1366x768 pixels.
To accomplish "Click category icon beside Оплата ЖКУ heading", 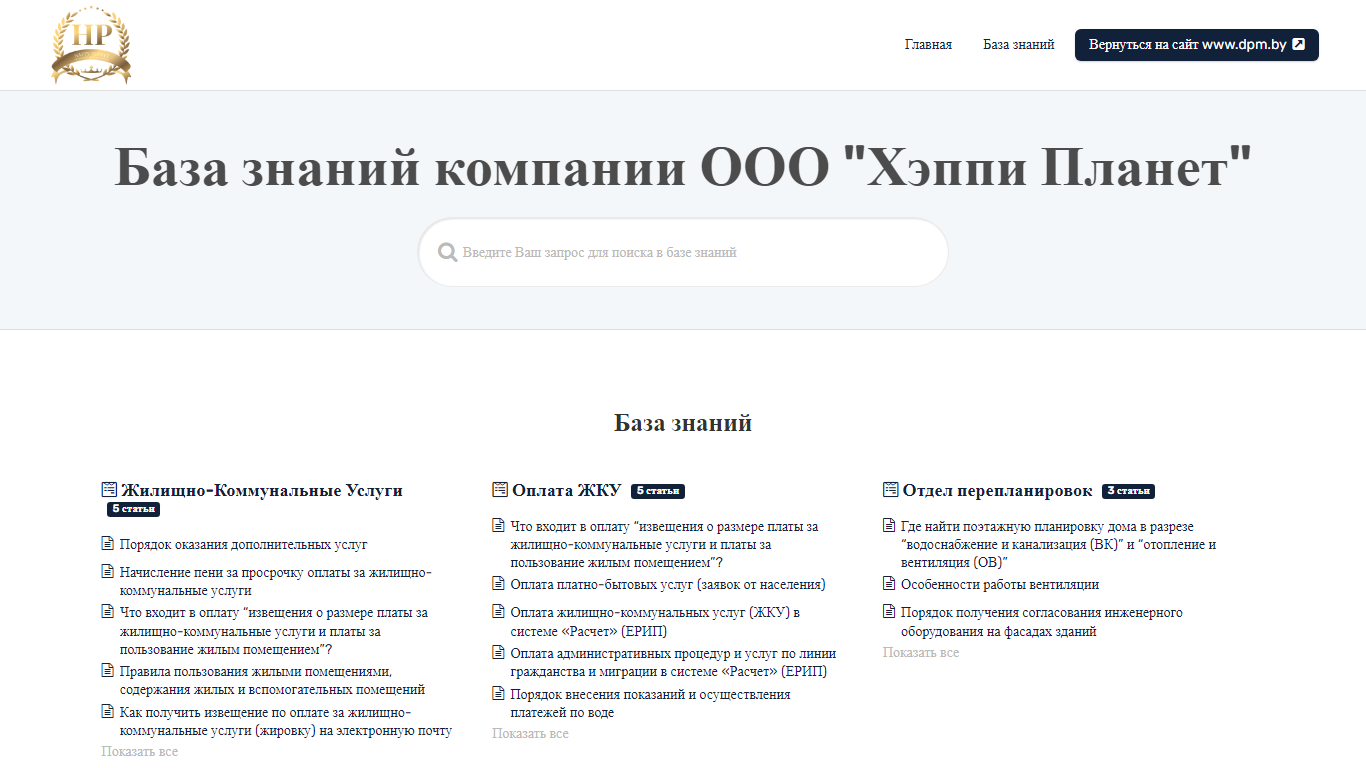I will [500, 490].
